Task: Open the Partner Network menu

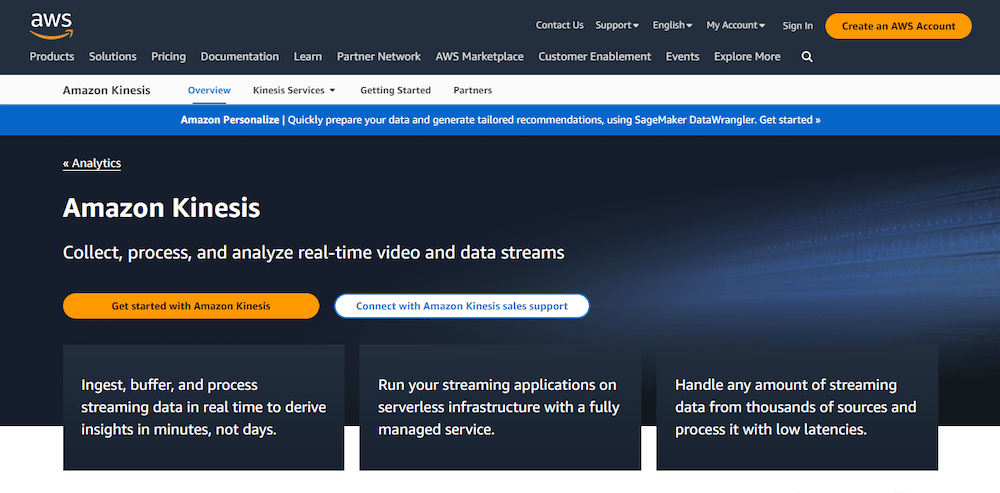Action: pyautogui.click(x=379, y=57)
